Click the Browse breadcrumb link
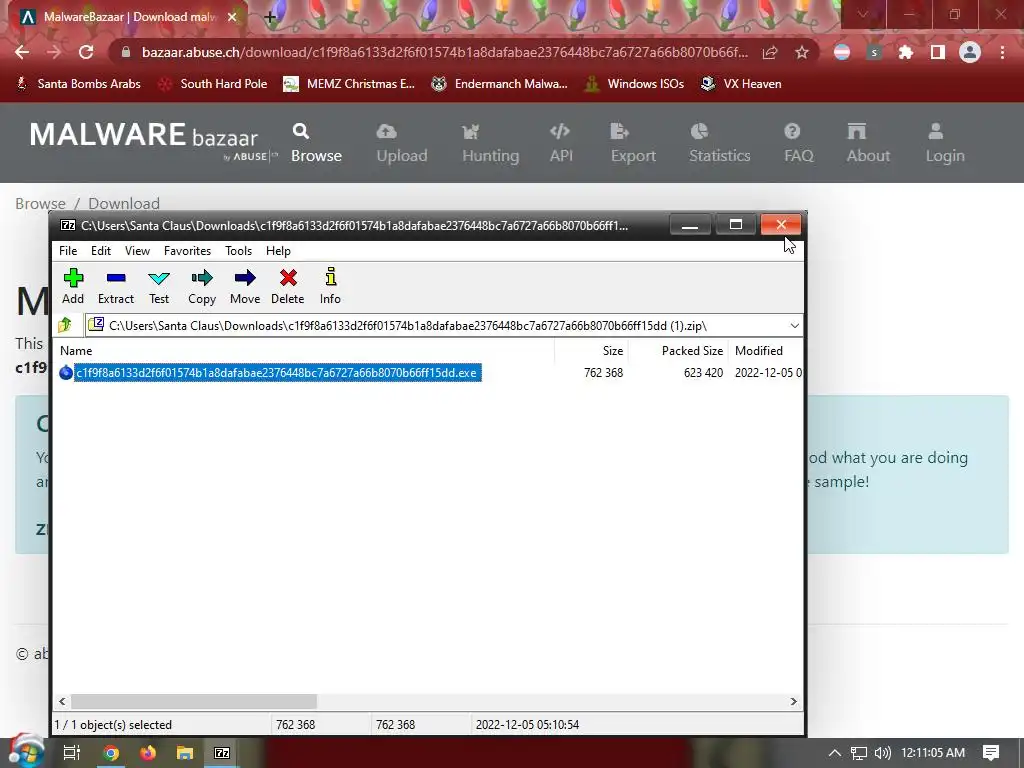1024x768 pixels. tap(40, 204)
